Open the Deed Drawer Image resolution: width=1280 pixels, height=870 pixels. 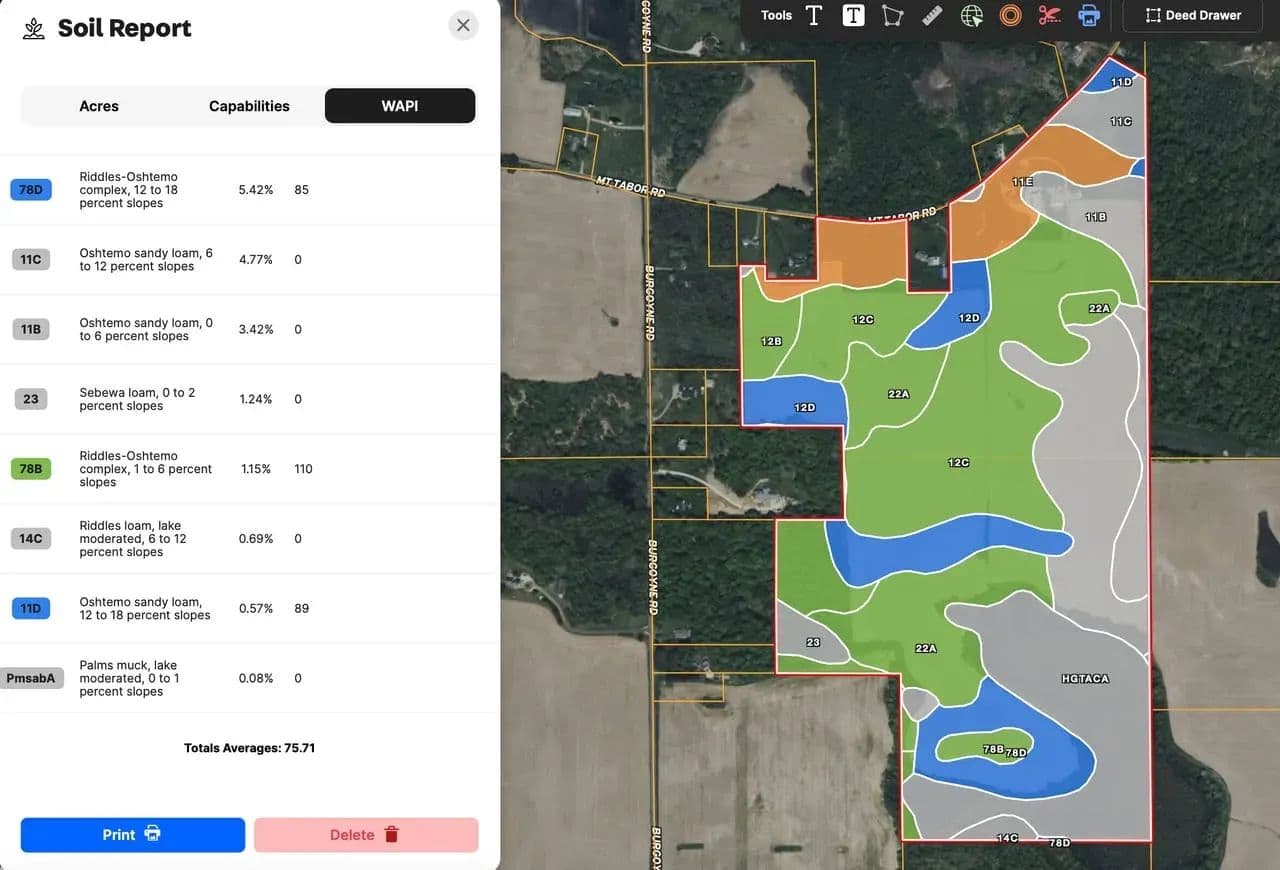1193,15
